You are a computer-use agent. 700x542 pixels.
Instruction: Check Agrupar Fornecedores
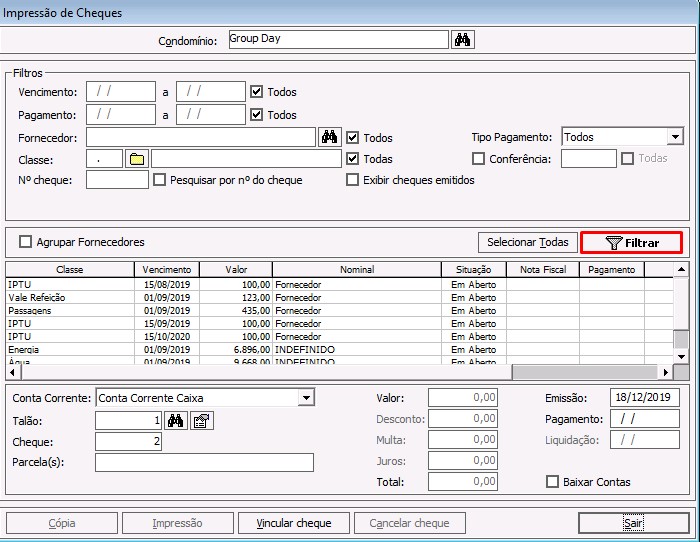[x=25, y=242]
